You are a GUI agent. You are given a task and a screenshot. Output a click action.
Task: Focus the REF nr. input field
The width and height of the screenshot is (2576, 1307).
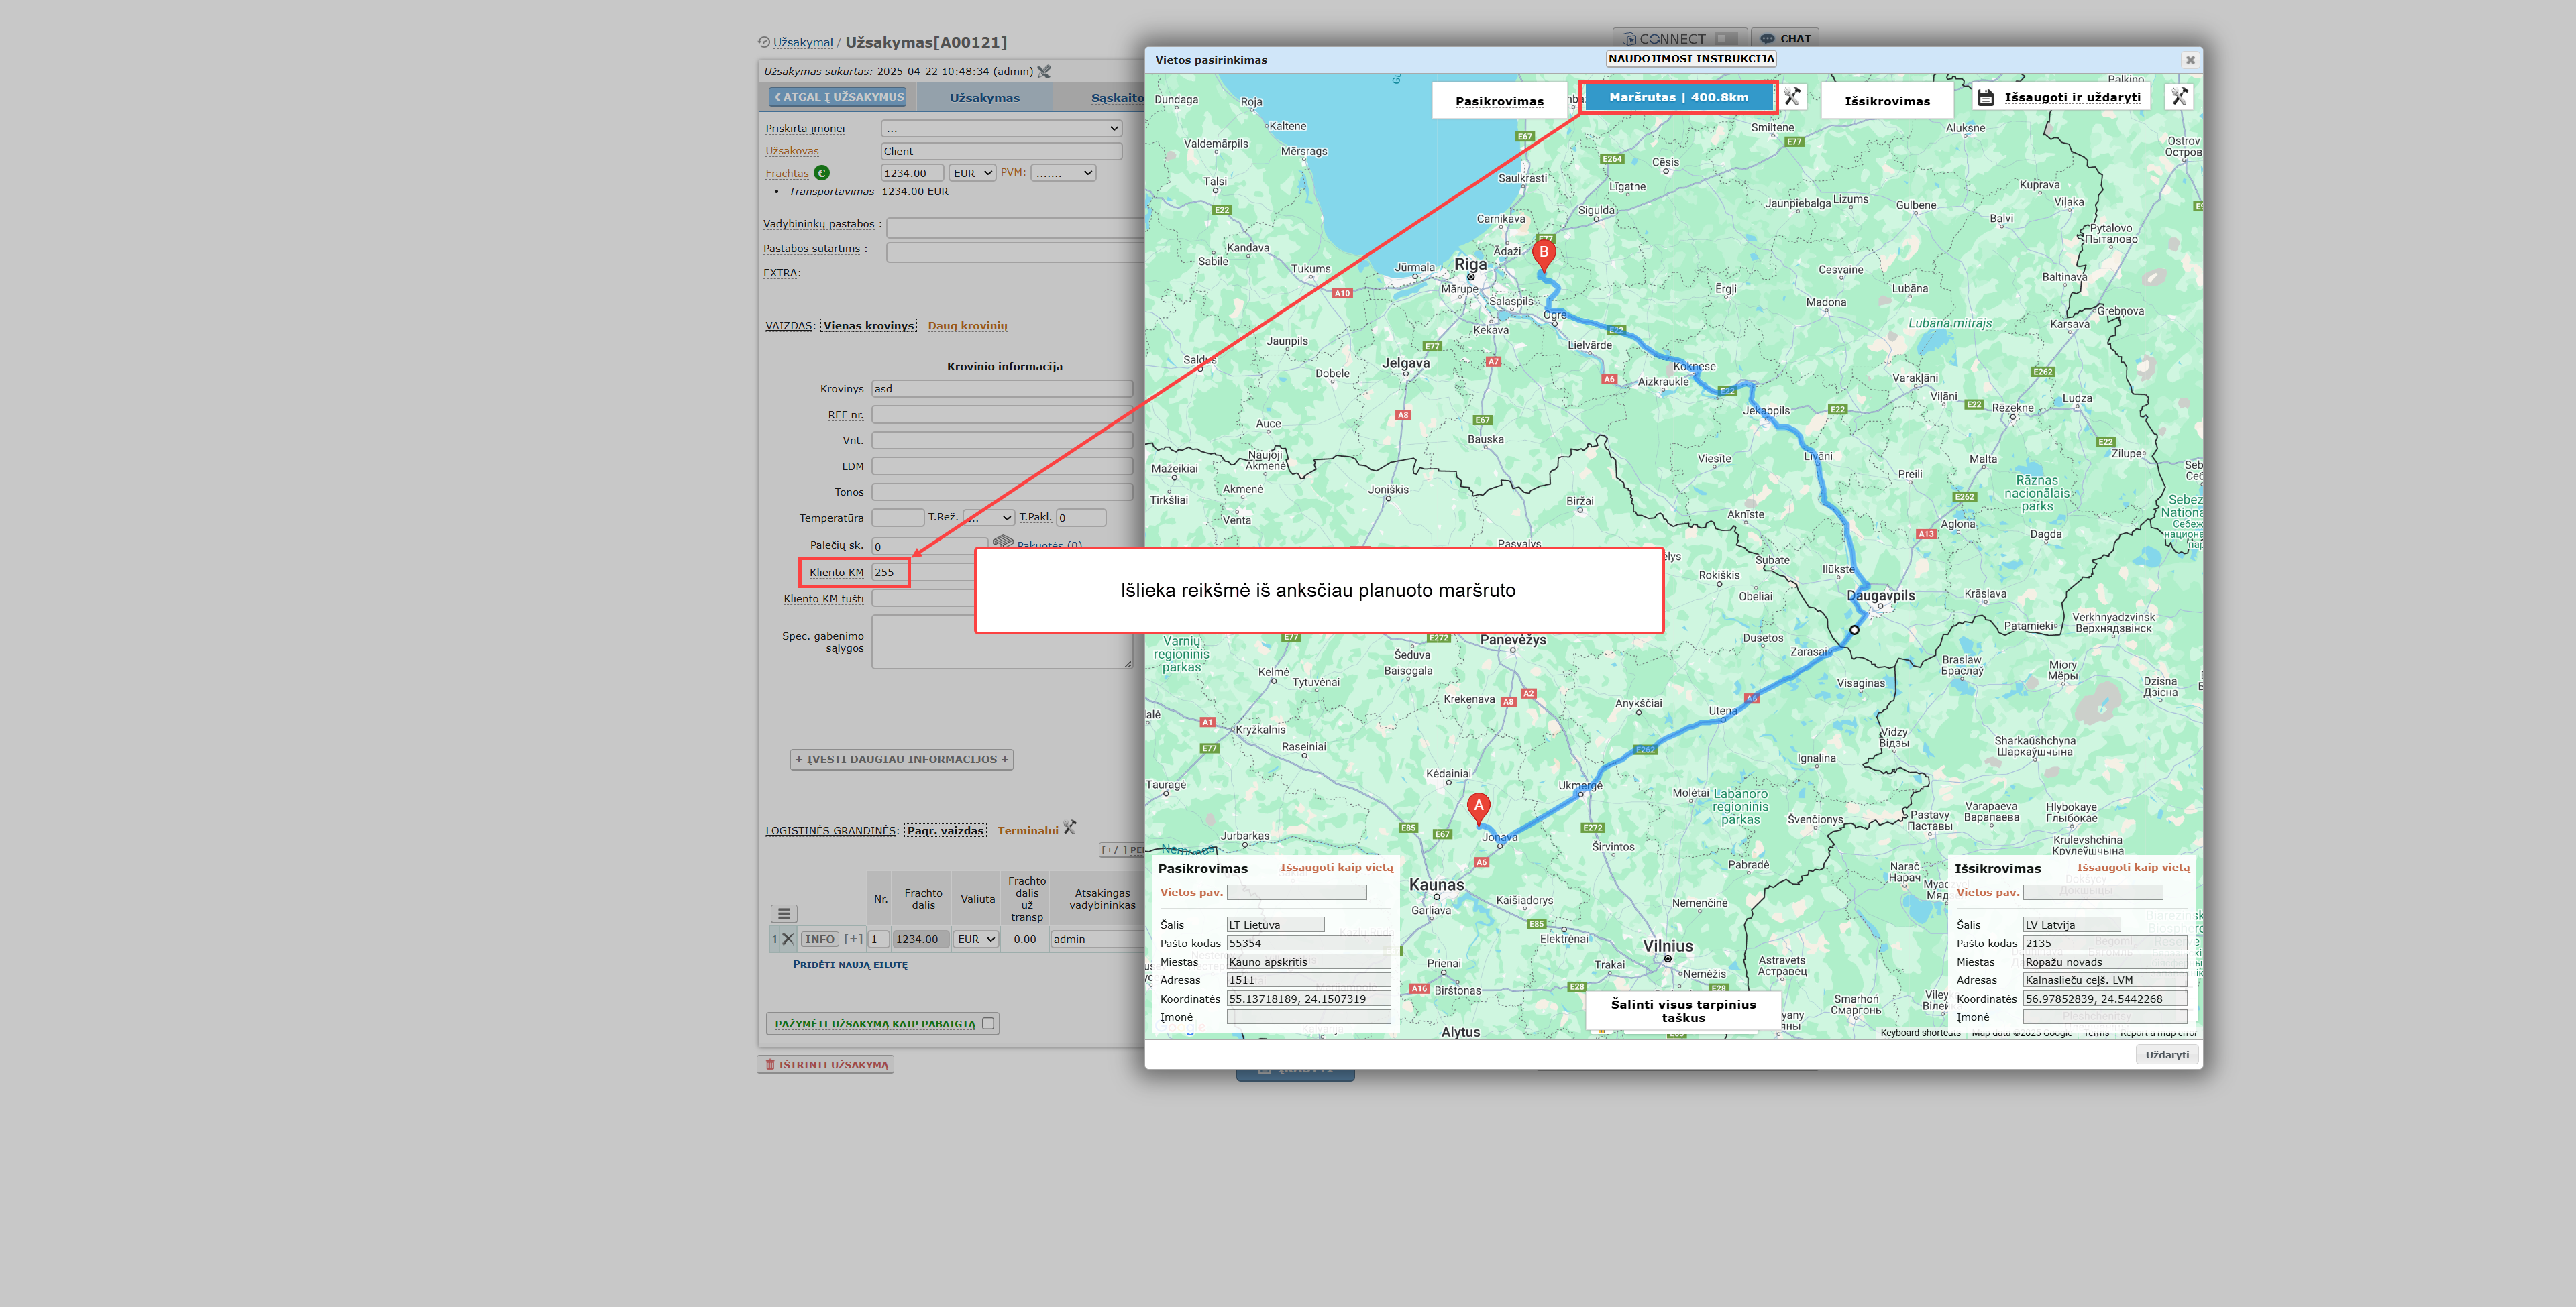(1002, 415)
